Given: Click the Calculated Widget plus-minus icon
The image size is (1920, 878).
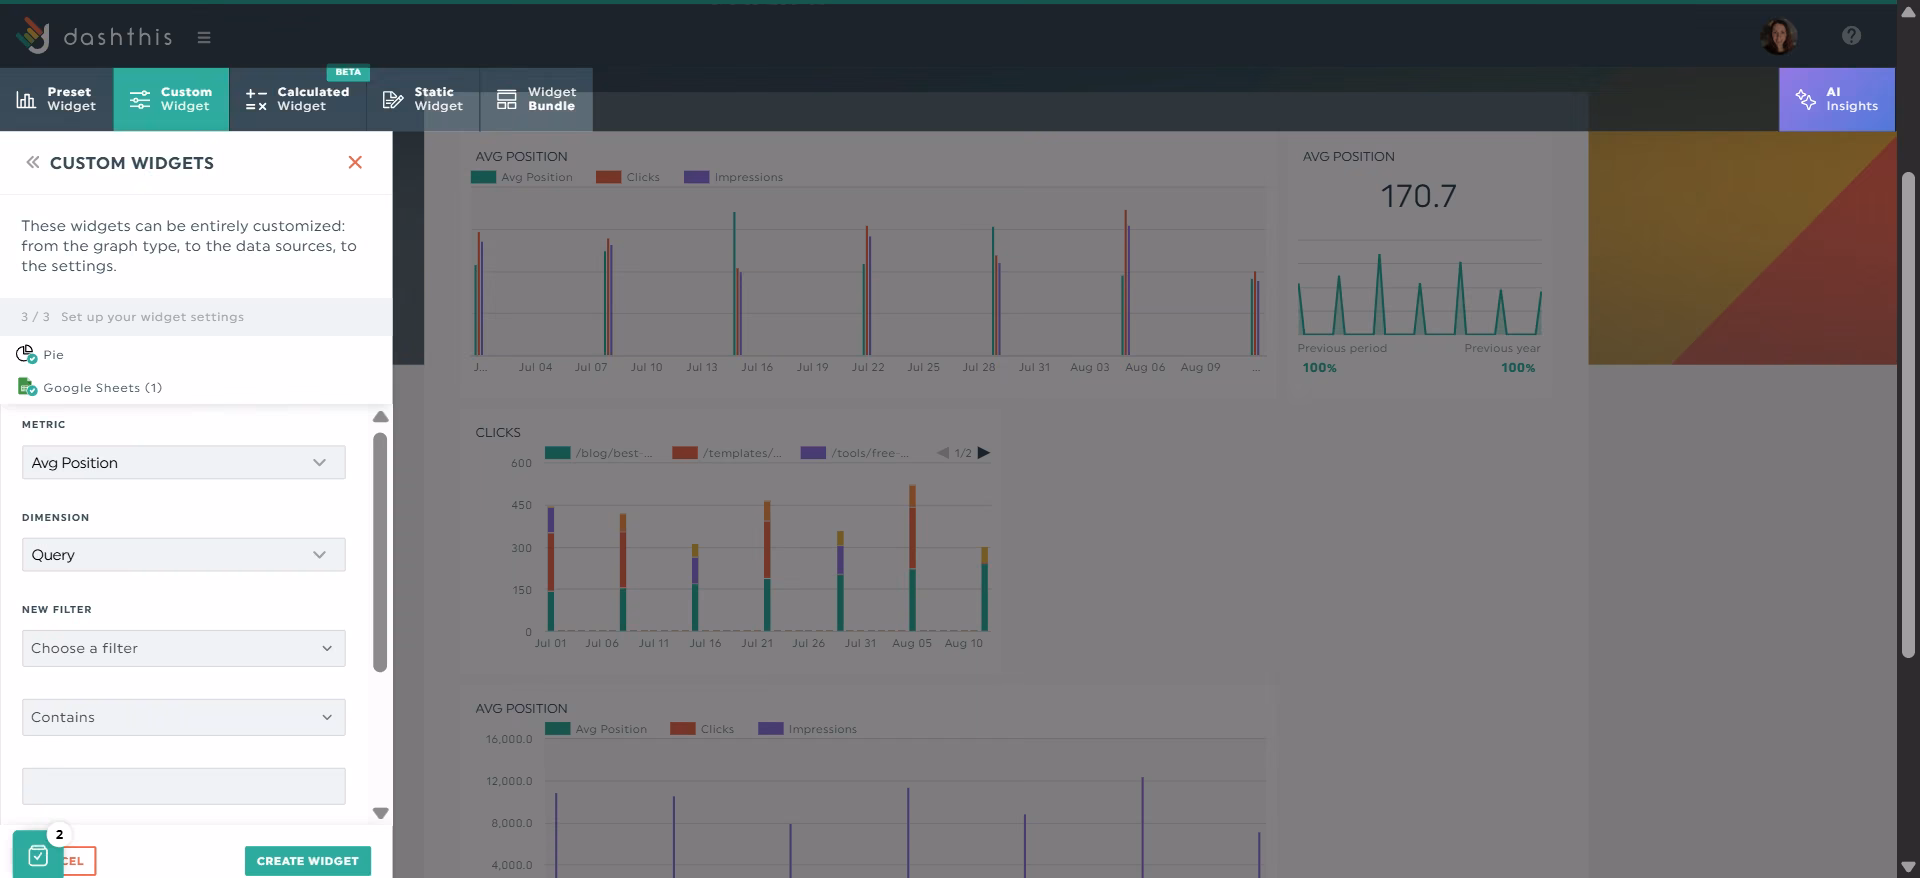Looking at the screenshot, I should click(256, 99).
